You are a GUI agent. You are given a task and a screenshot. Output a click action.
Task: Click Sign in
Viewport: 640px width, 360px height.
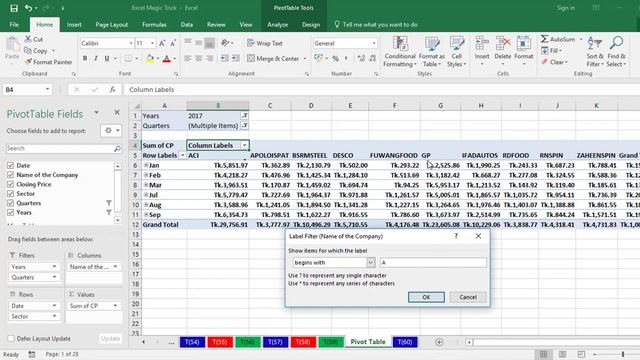(566, 8)
